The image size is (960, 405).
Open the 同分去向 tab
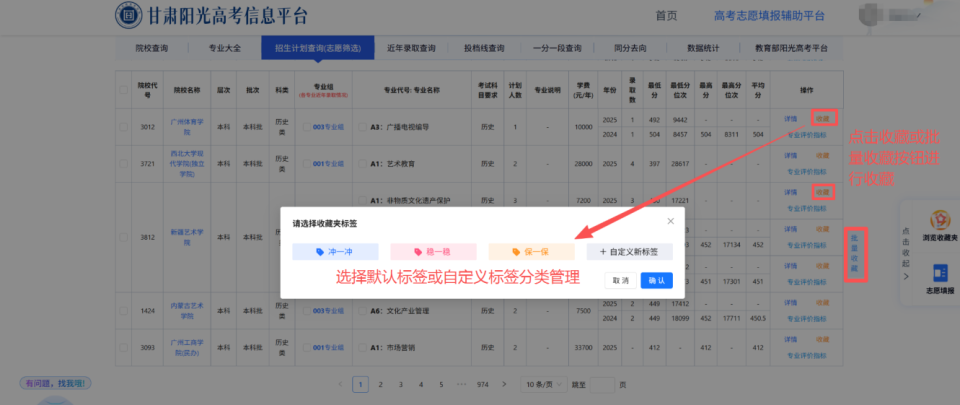(630, 48)
